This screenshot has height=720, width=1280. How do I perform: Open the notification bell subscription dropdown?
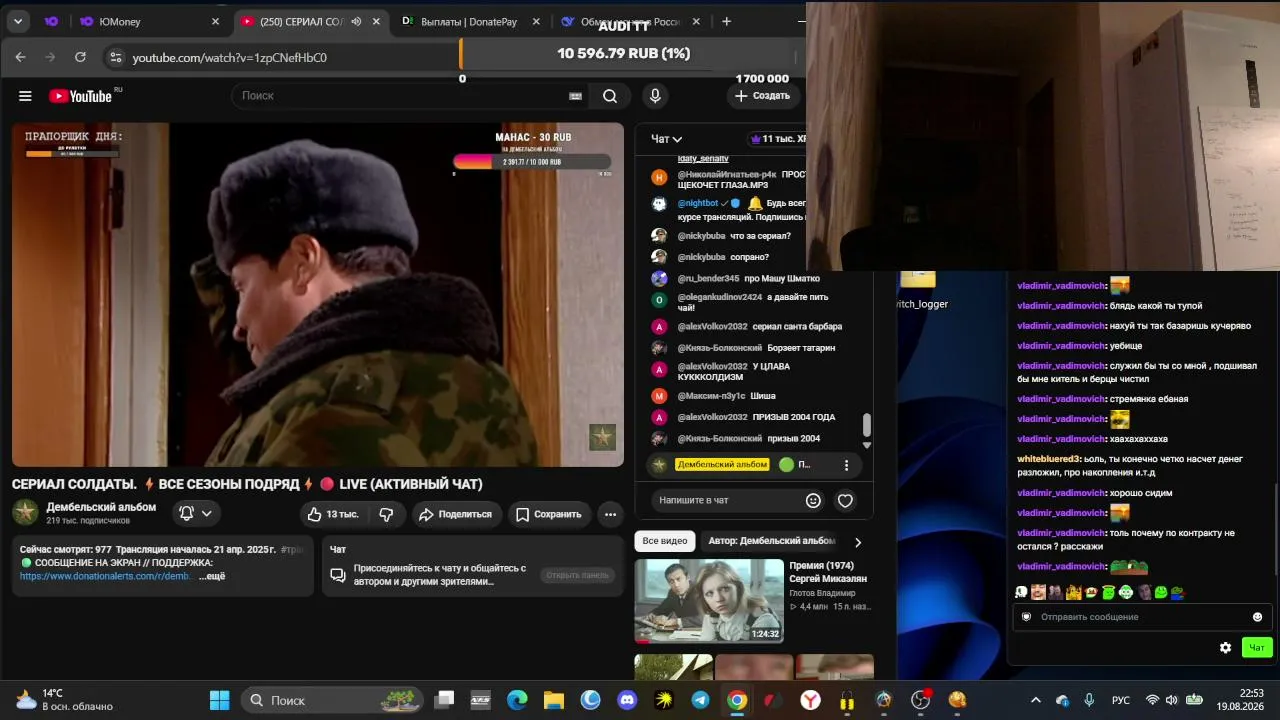tap(195, 514)
